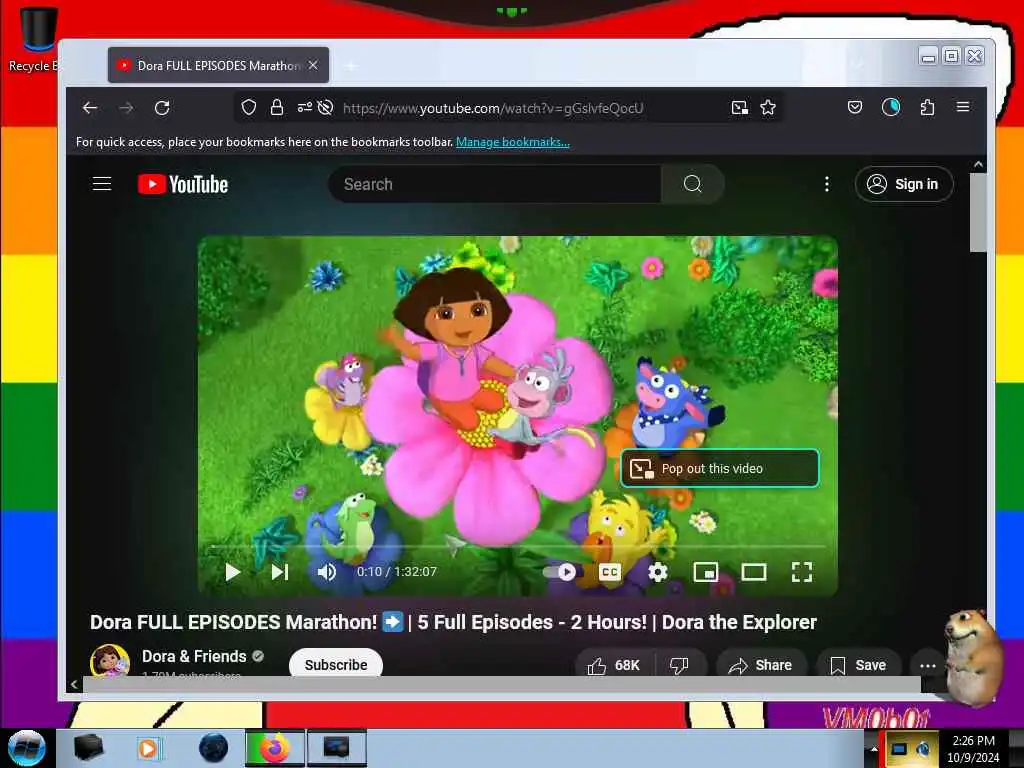Switch to the miniplayer
The height and width of the screenshot is (768, 1024).
(x=705, y=572)
